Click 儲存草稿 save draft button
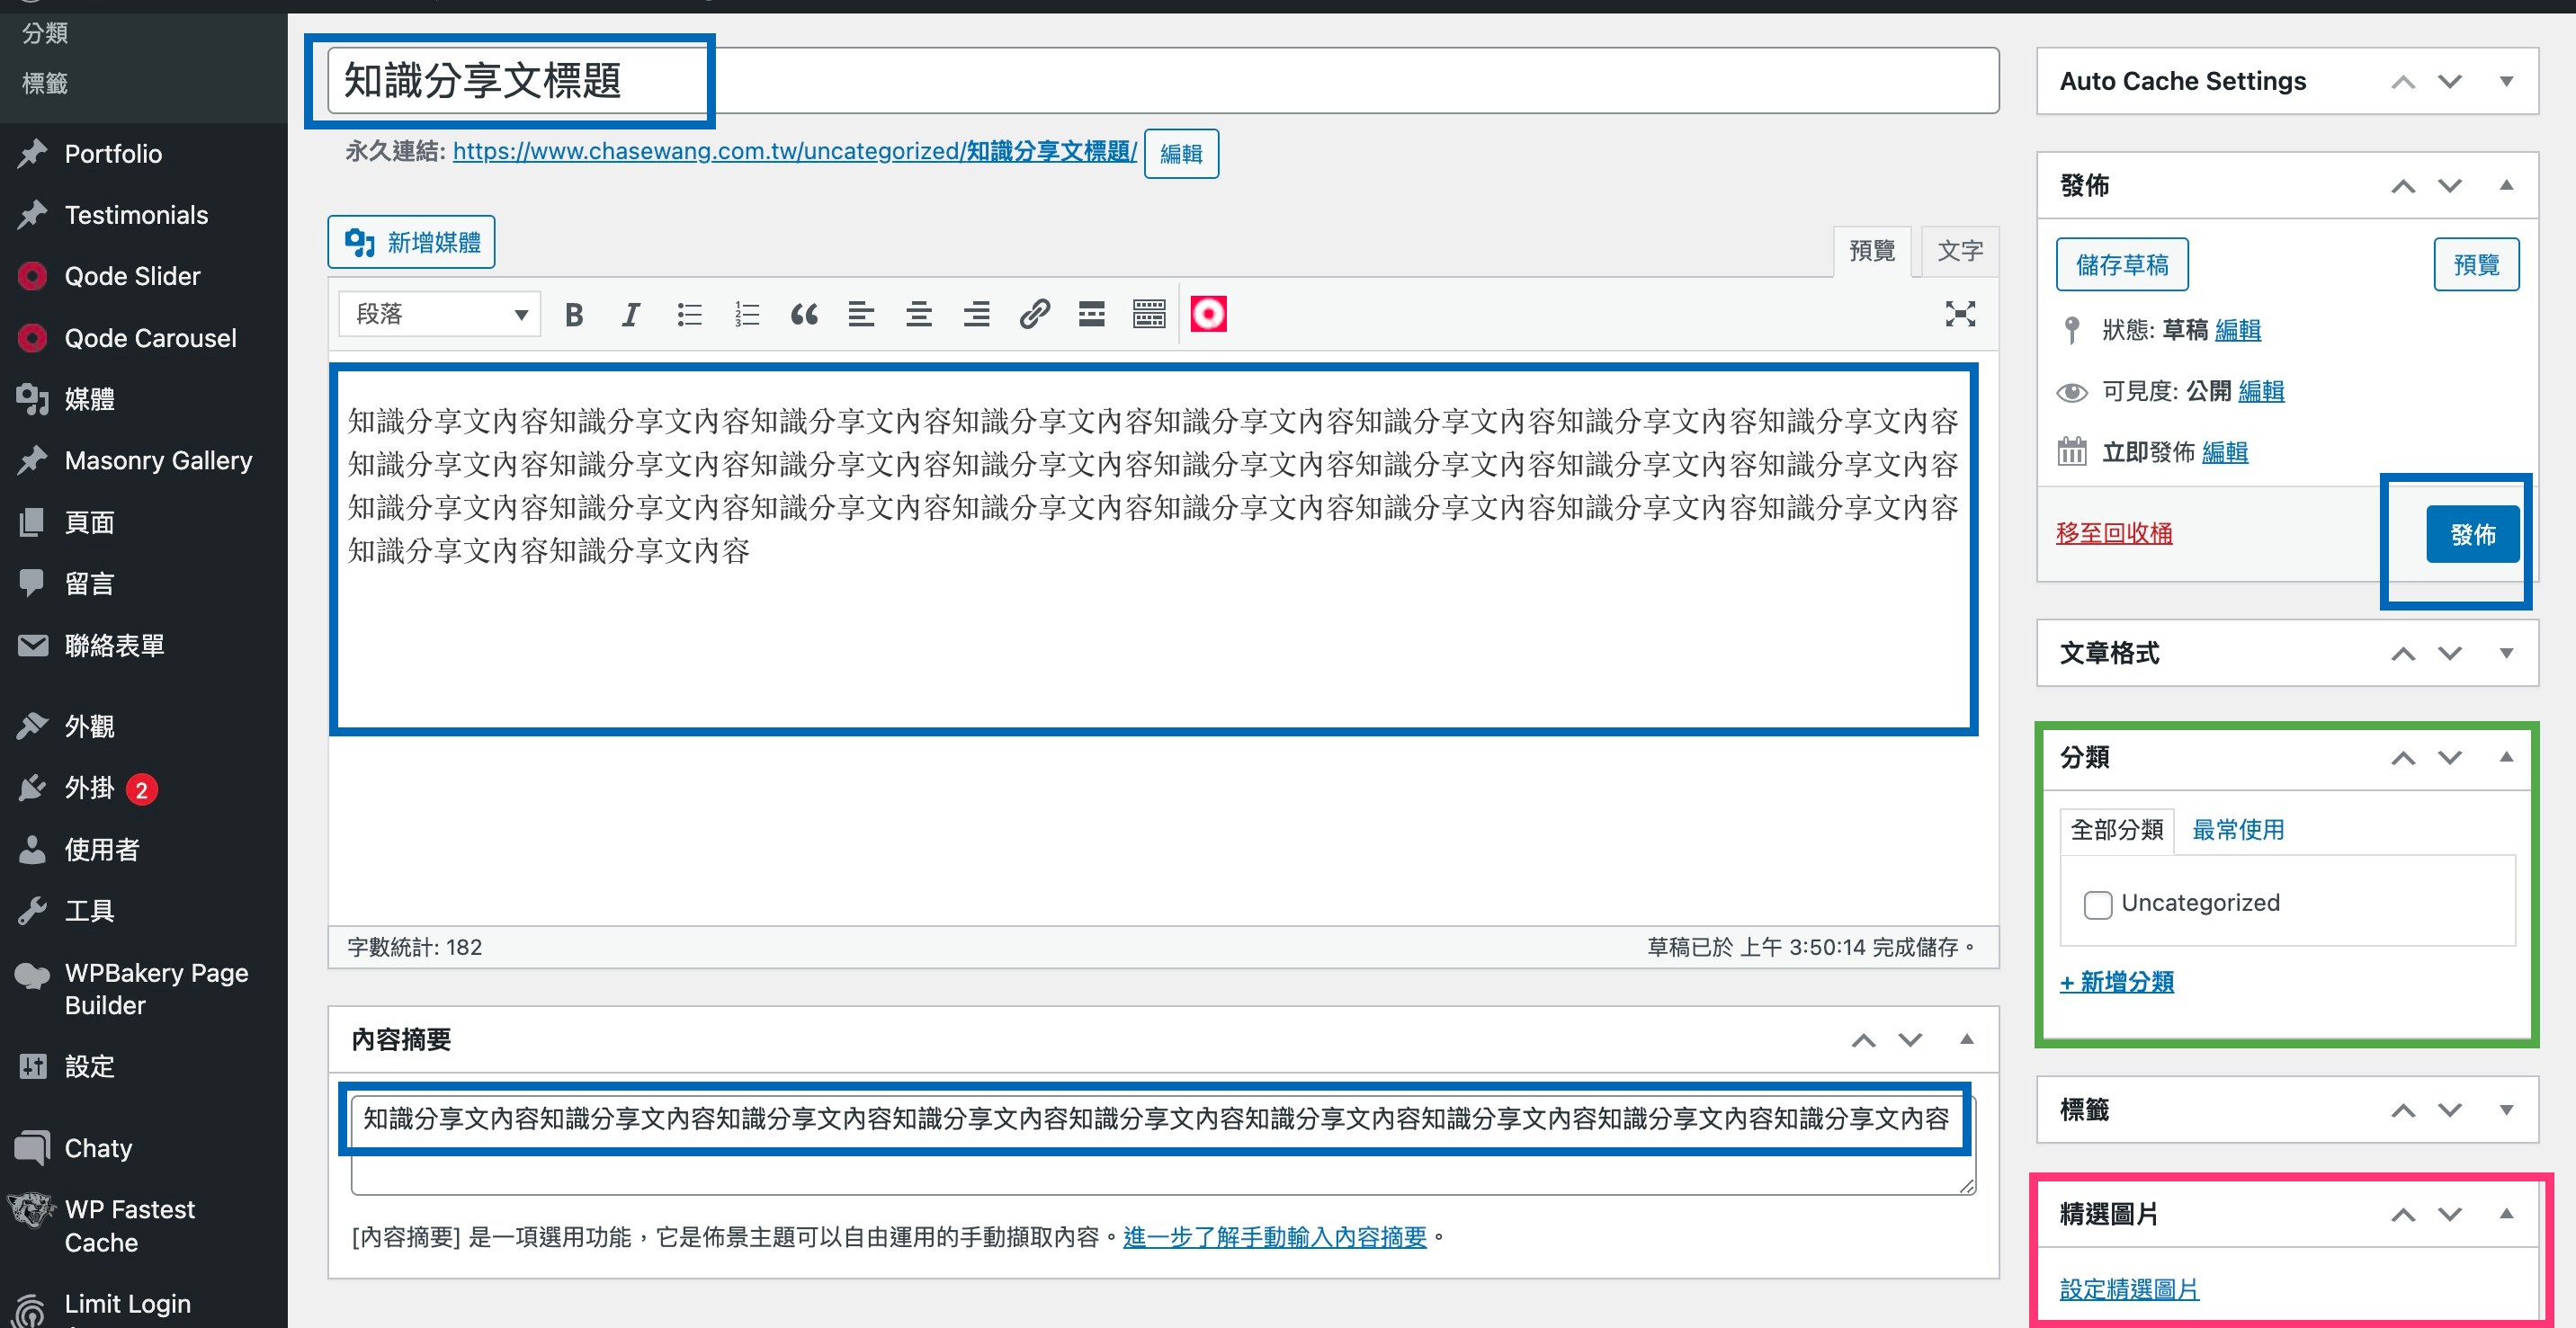The width and height of the screenshot is (2576, 1328). (x=2122, y=265)
